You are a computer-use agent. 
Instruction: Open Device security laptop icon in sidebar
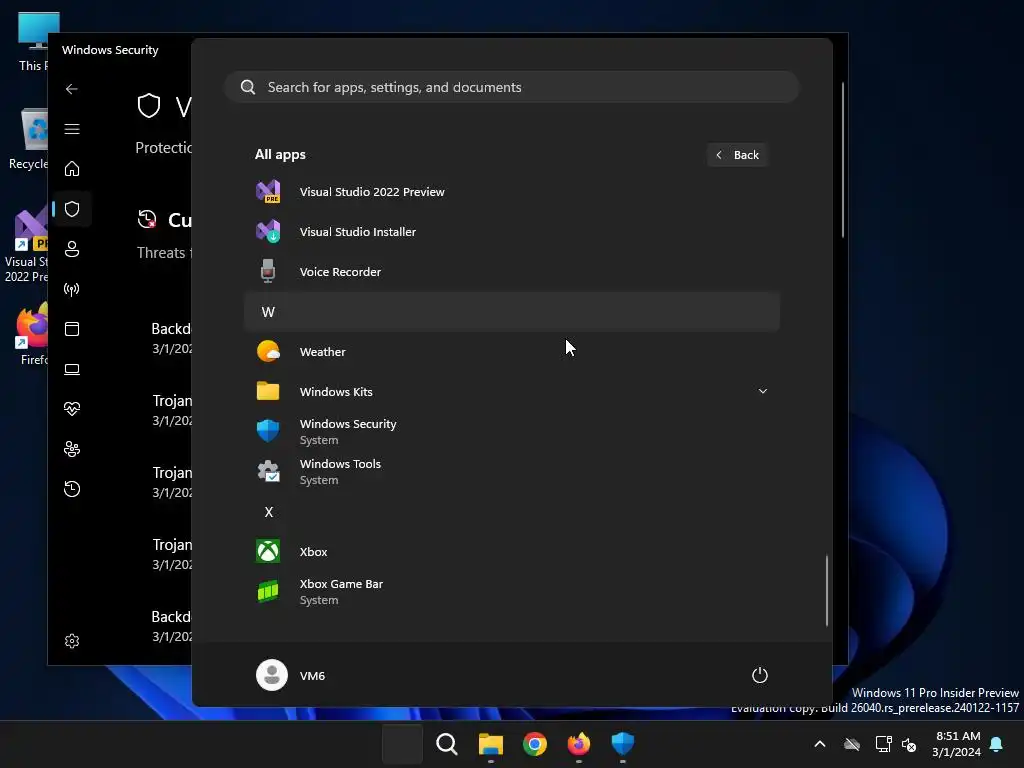coord(72,369)
